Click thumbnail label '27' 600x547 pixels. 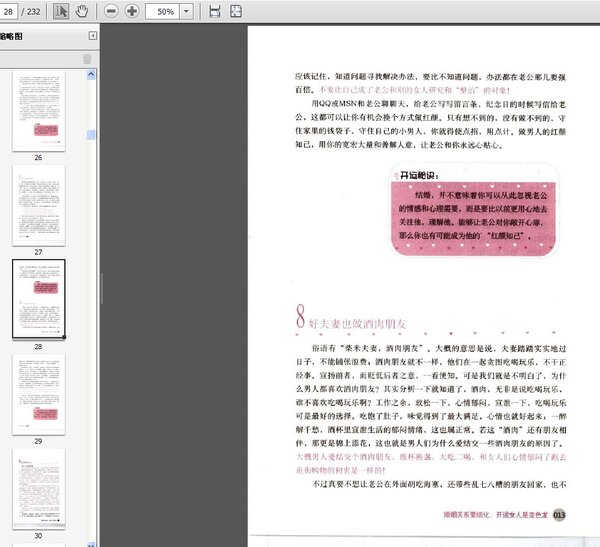[38, 252]
